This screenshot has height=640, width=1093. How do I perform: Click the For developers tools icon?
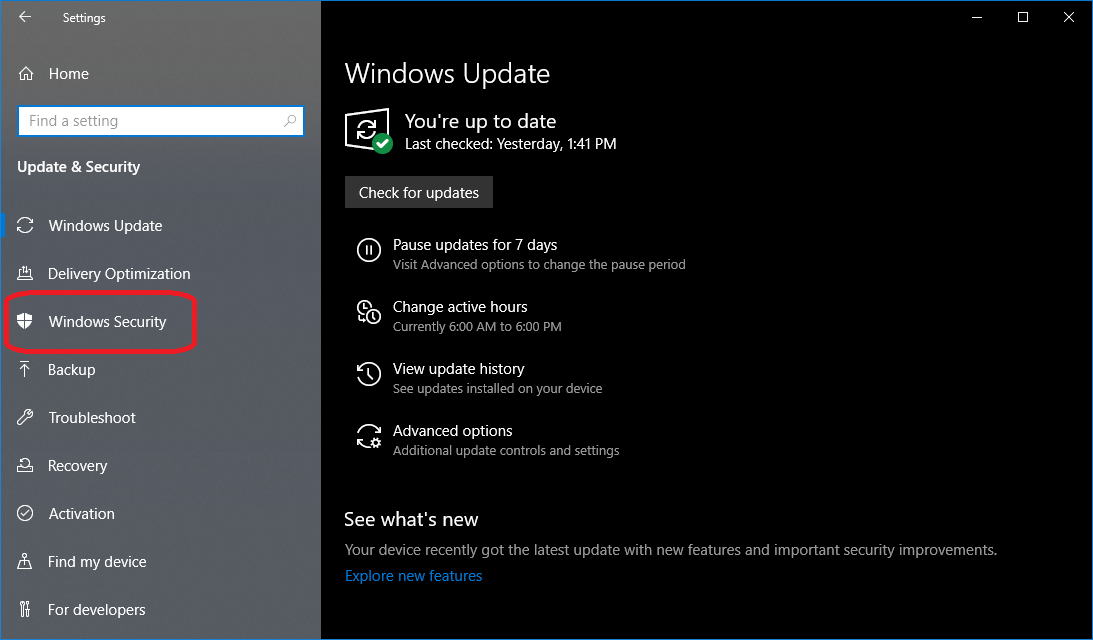click(x=25, y=609)
